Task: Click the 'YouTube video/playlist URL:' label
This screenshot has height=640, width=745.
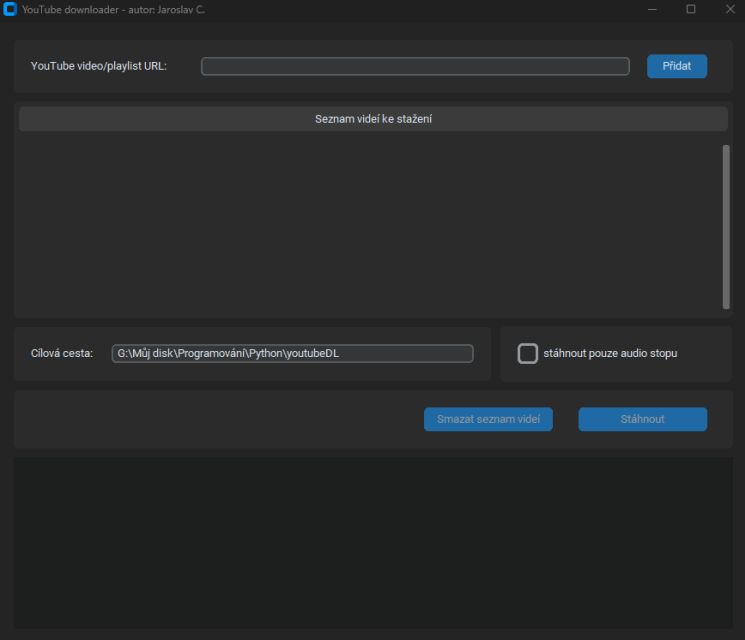Action: (x=99, y=66)
